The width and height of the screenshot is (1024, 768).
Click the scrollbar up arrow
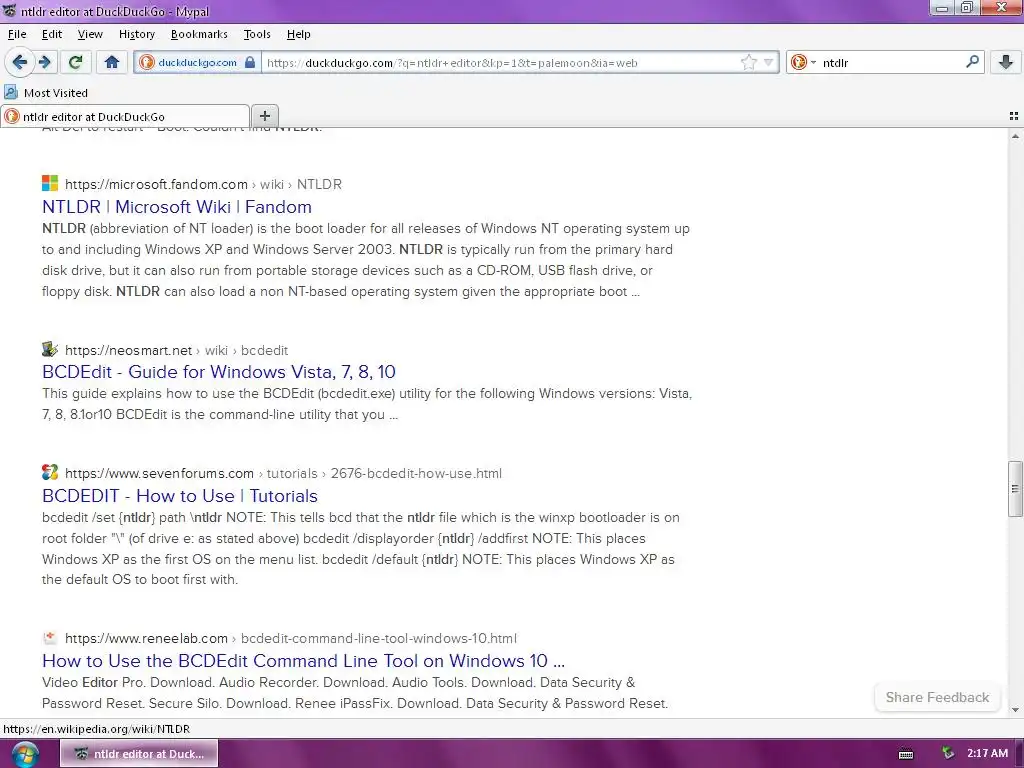(x=1015, y=135)
